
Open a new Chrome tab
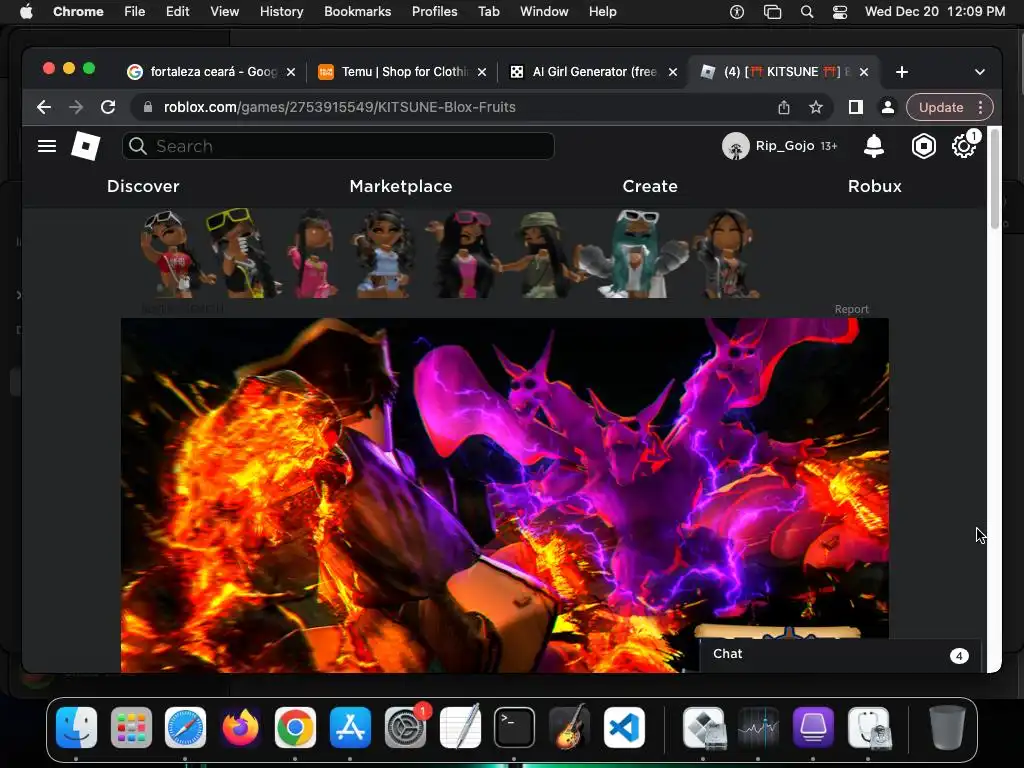pos(902,72)
